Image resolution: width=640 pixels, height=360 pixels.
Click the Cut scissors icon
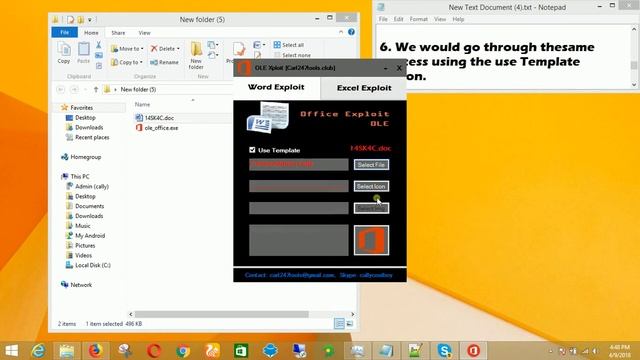click(x=98, y=45)
